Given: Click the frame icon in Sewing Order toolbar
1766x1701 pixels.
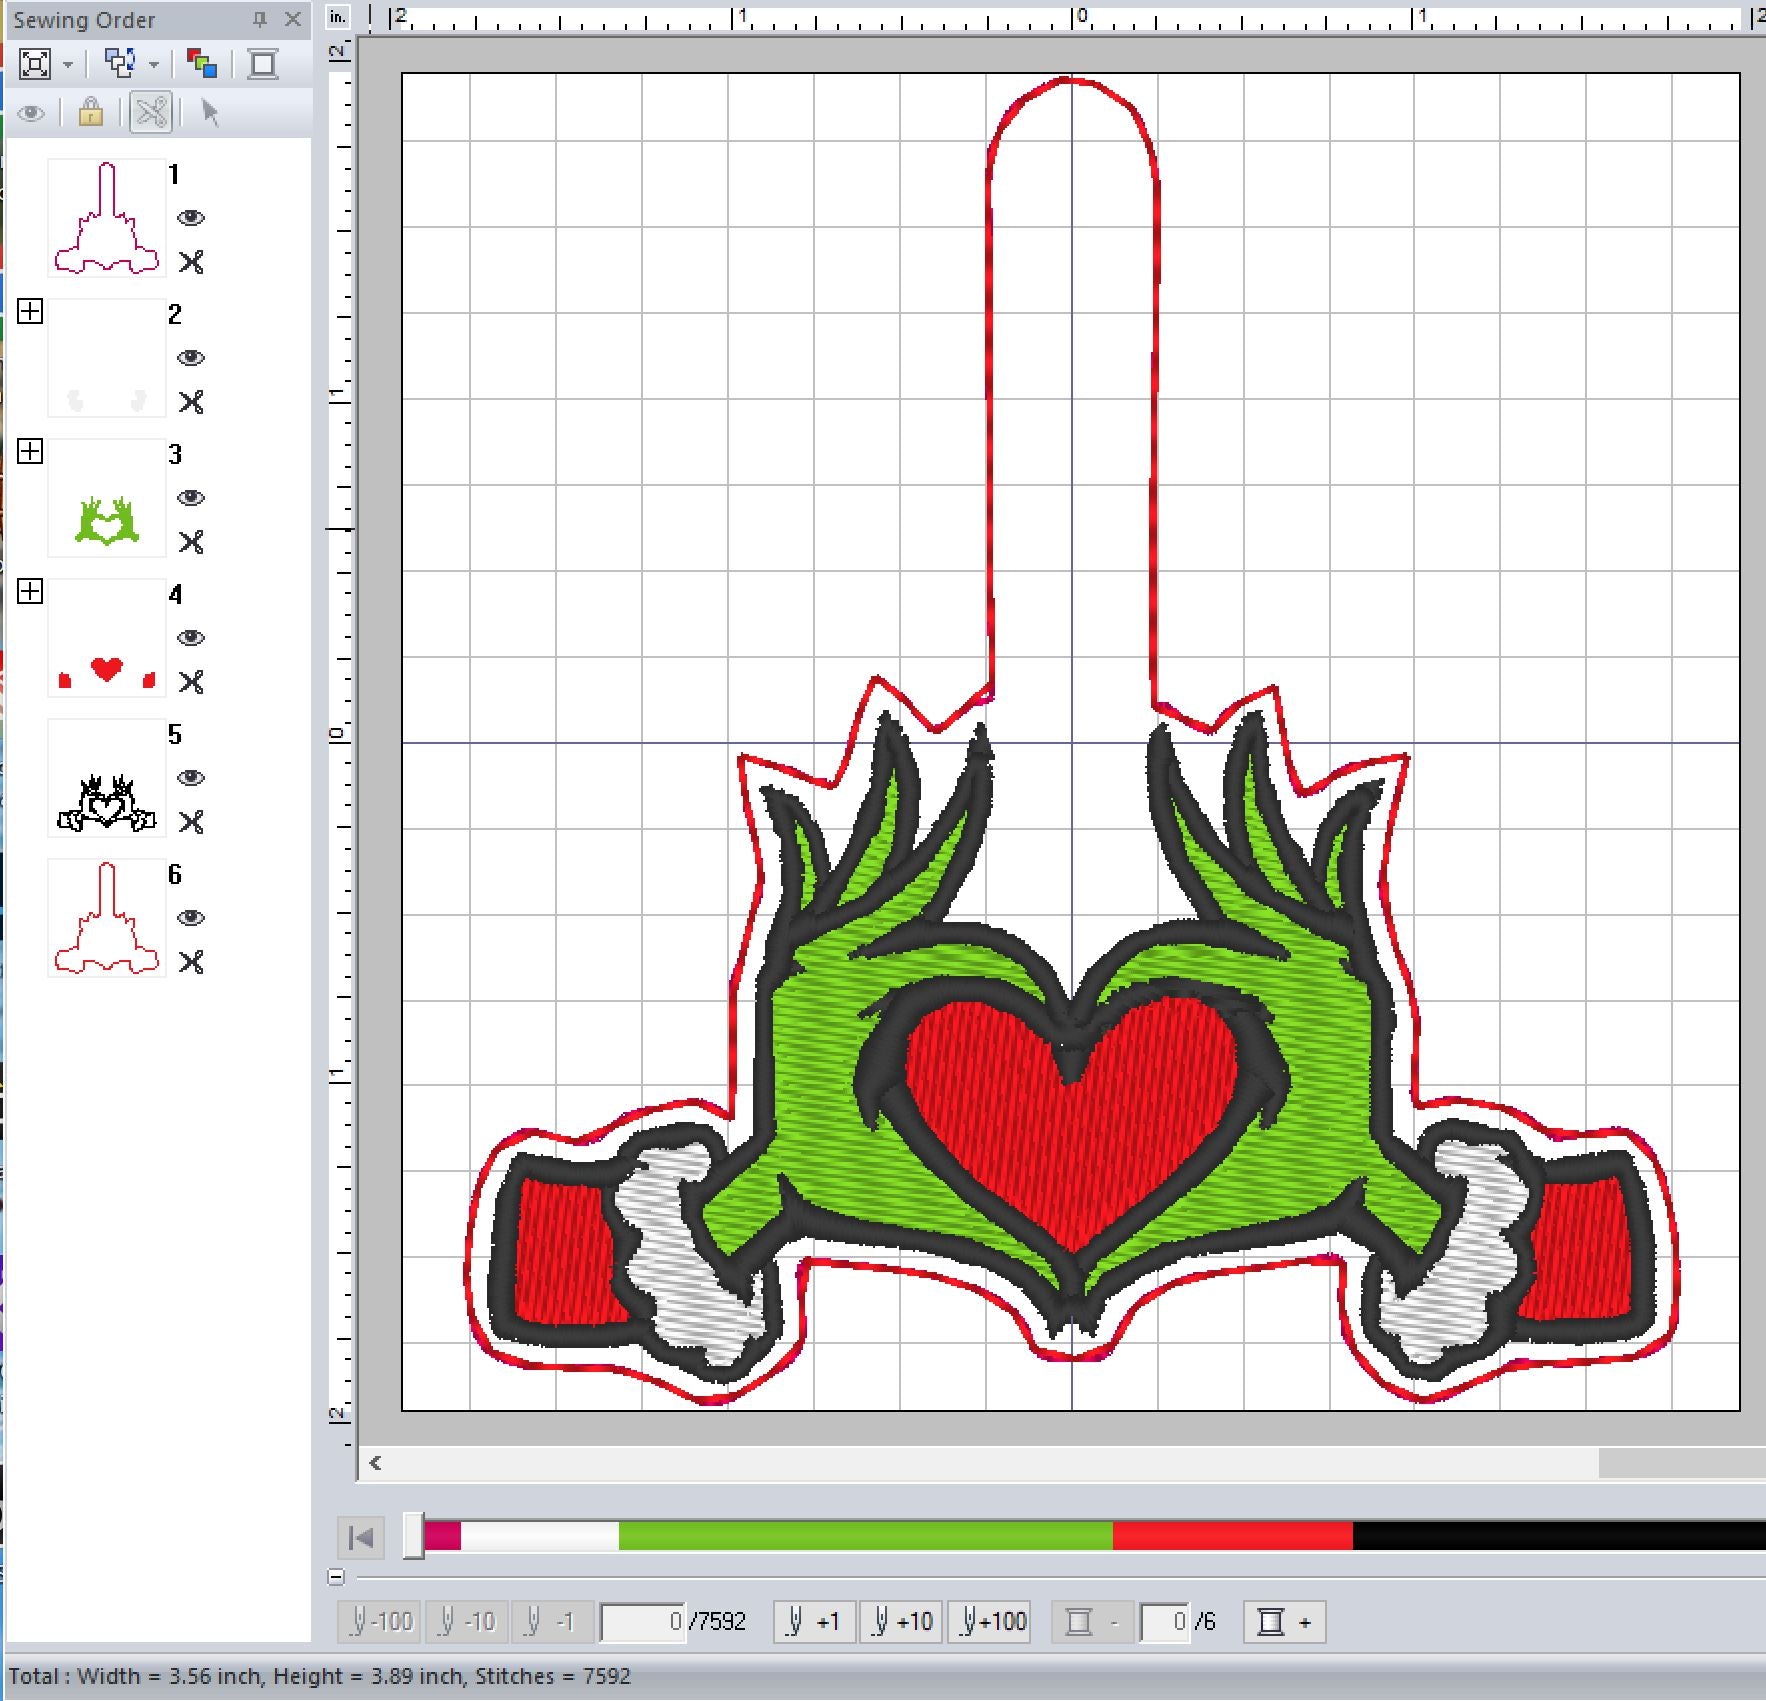Looking at the screenshot, I should (263, 65).
